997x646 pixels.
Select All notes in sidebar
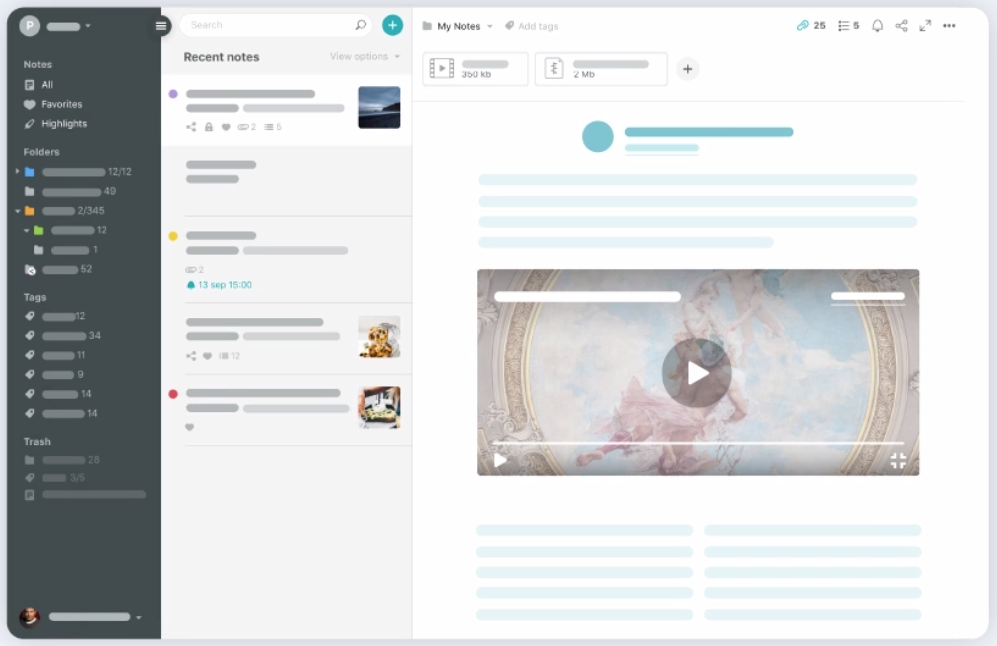tap(38, 85)
